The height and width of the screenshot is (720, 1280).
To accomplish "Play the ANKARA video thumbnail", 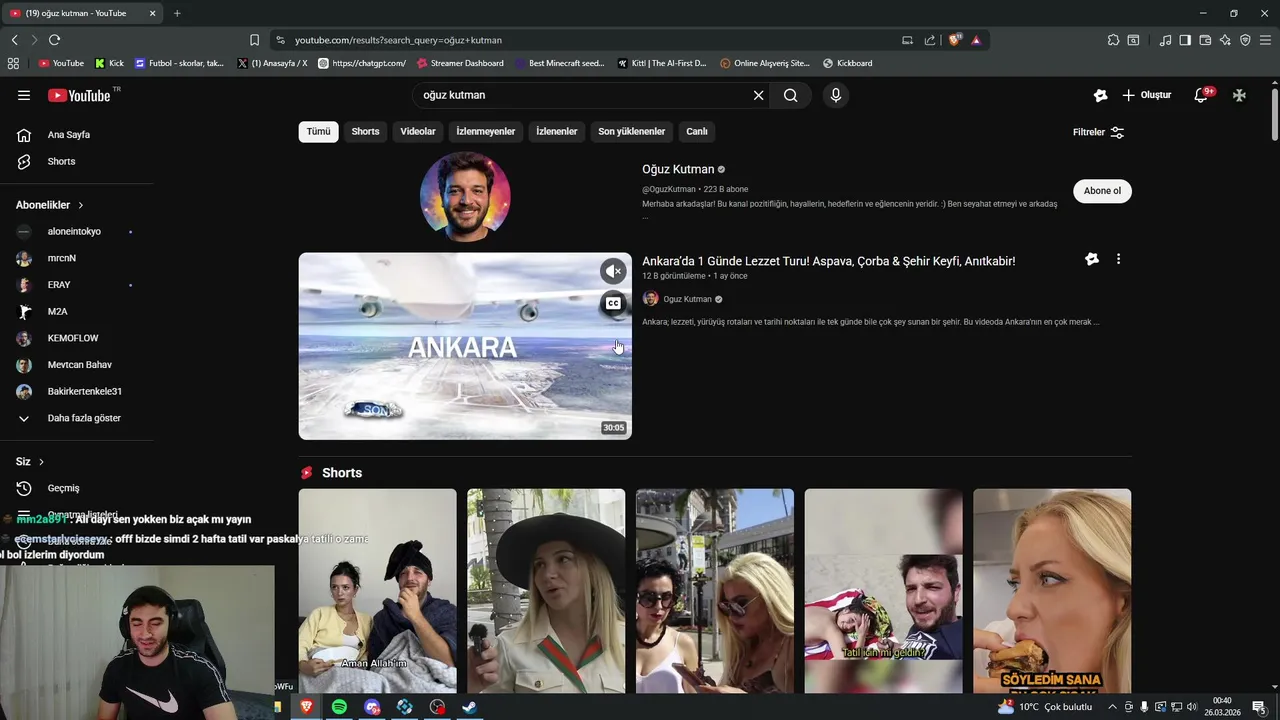I will (465, 346).
